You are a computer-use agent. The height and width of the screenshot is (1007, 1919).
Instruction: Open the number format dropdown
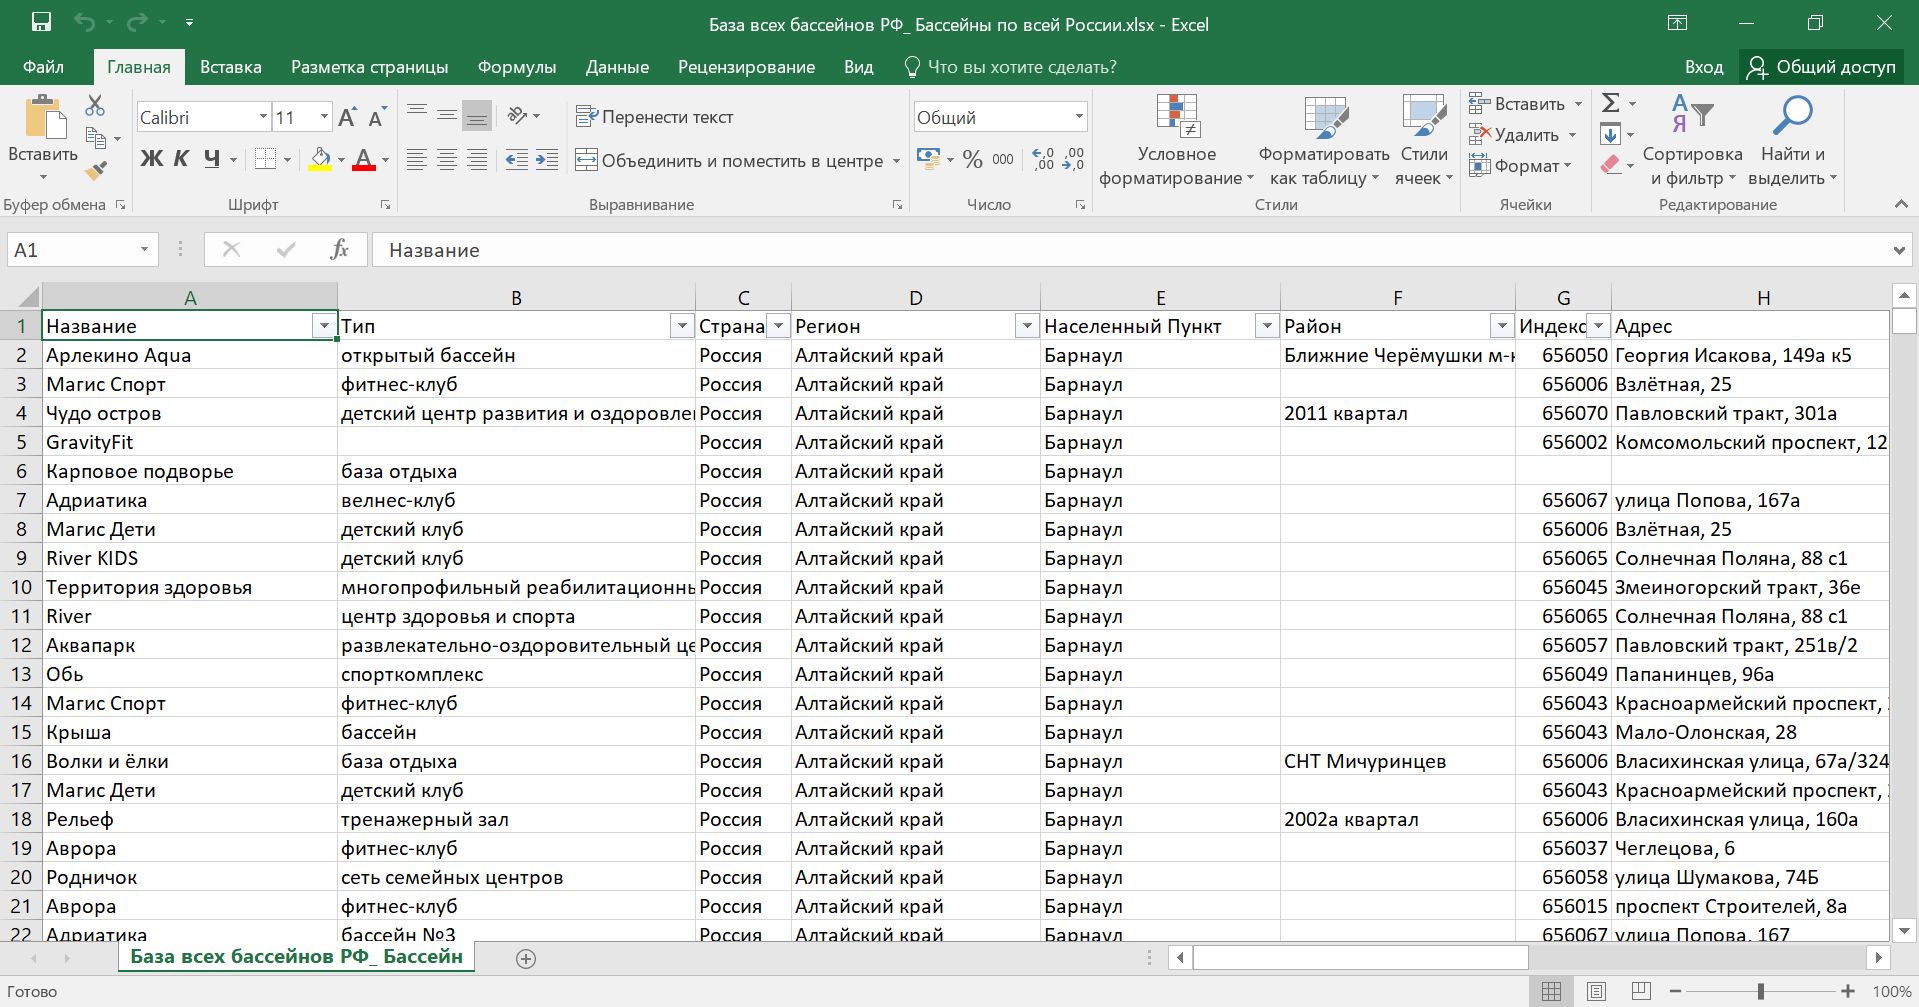1078,117
